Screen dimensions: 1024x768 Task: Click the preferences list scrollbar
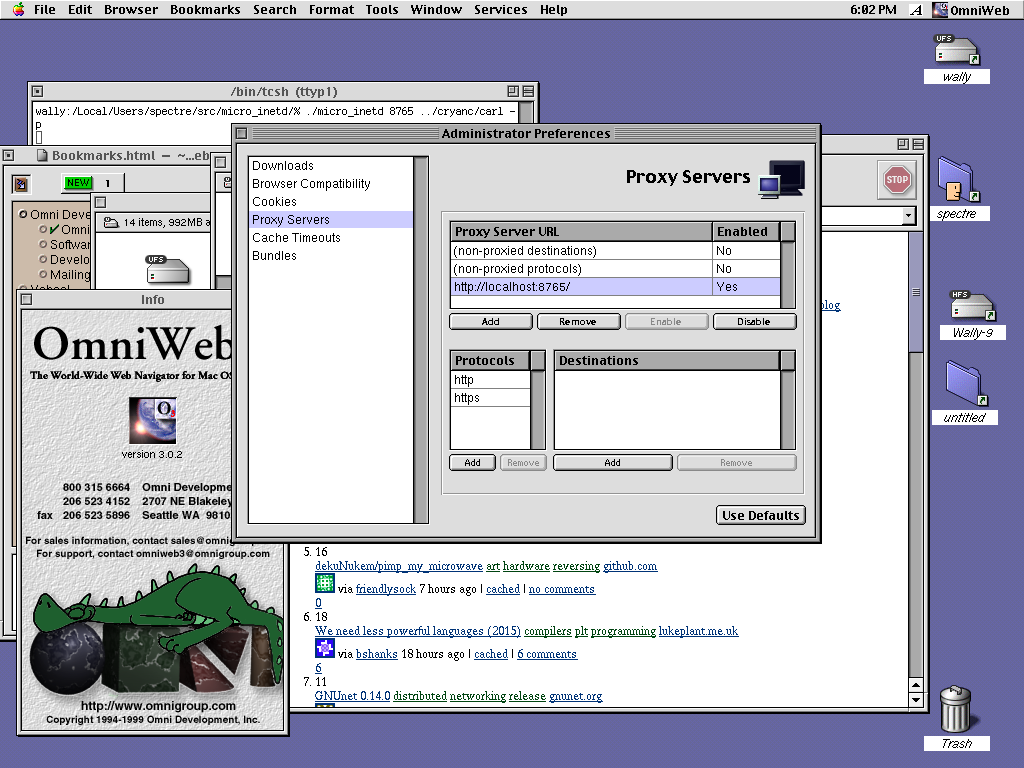click(421, 340)
